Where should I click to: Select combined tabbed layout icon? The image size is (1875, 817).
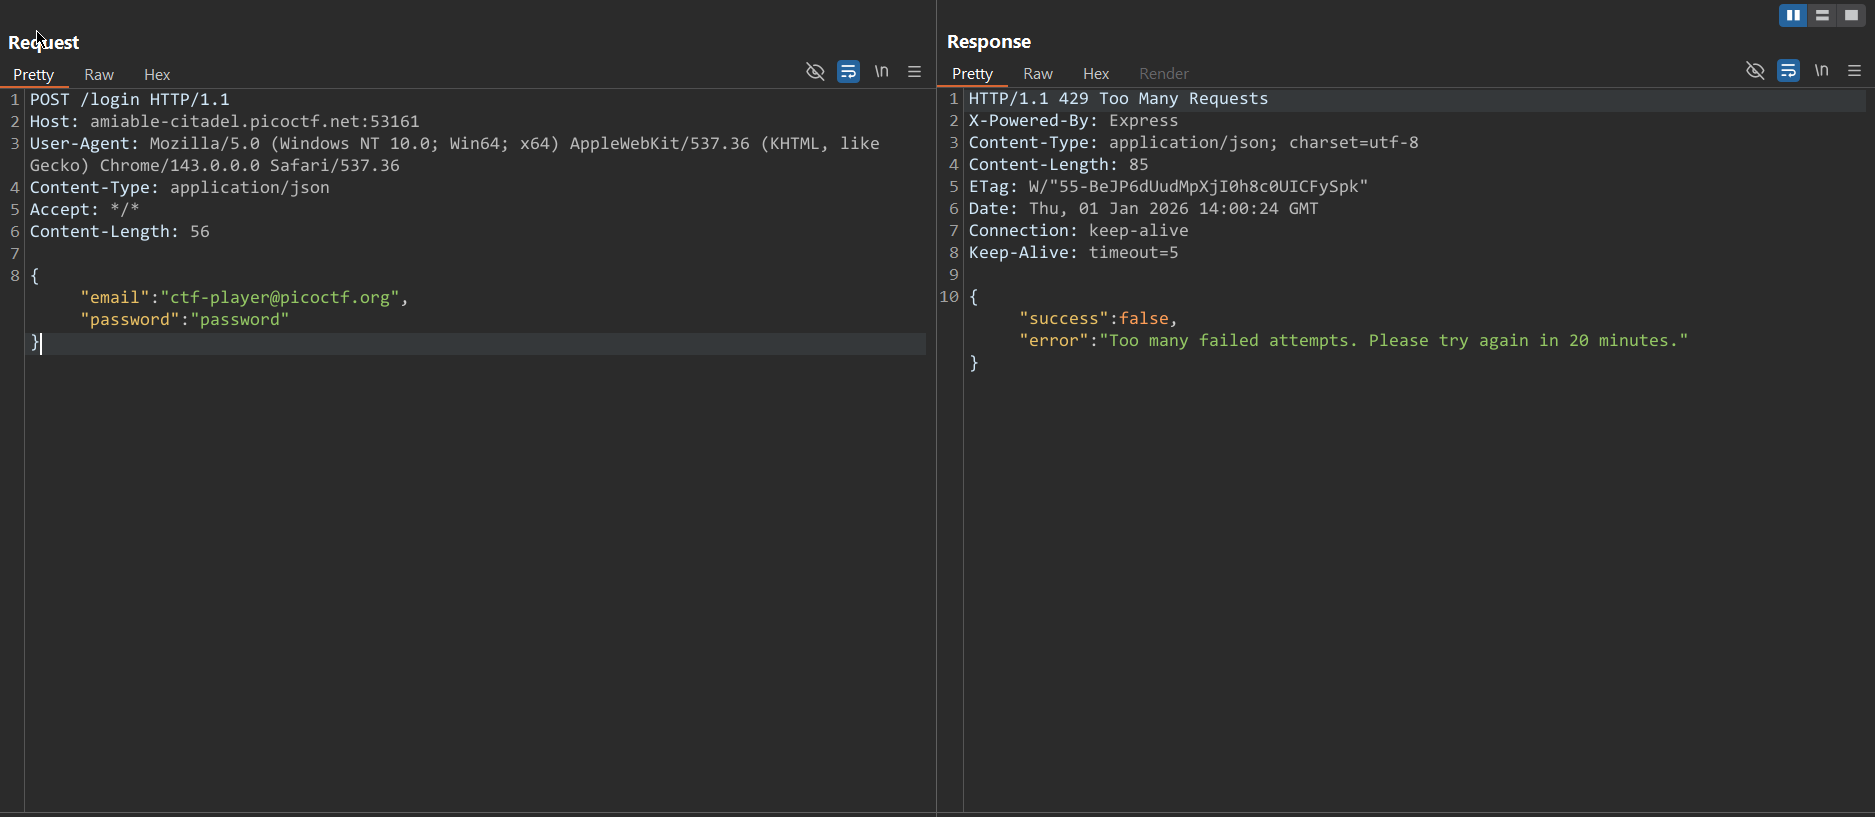click(1851, 16)
